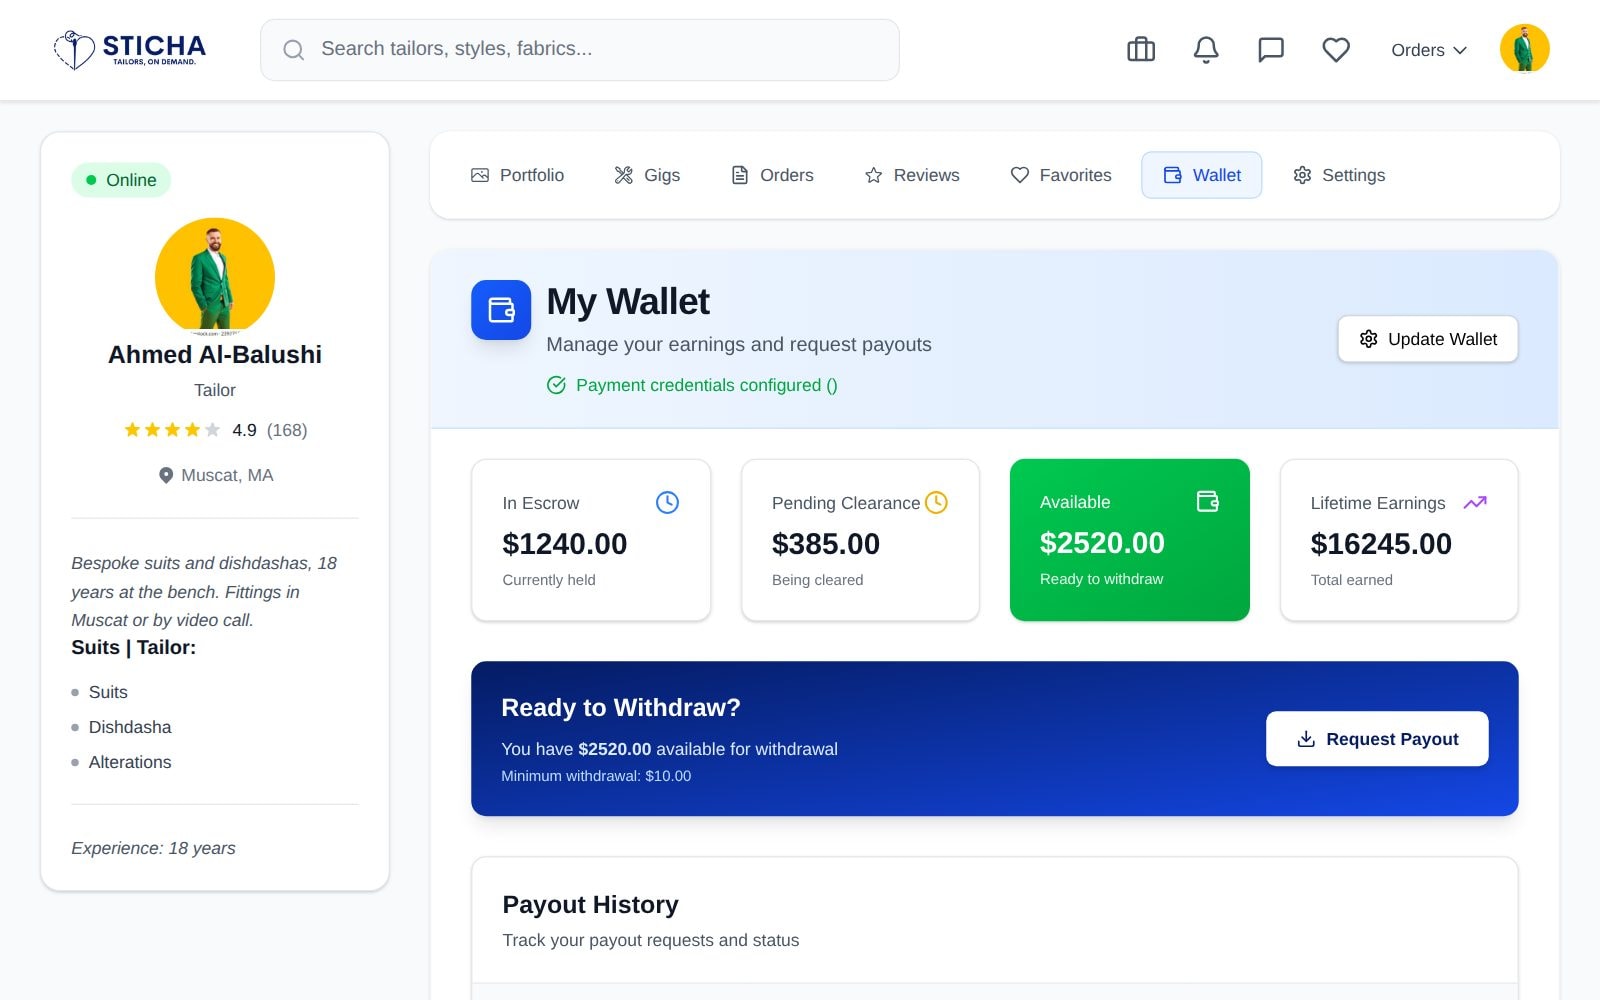1600x1000 pixels.
Task: Click the trend arrow on Lifetime Earnings card
Action: pos(1475,502)
